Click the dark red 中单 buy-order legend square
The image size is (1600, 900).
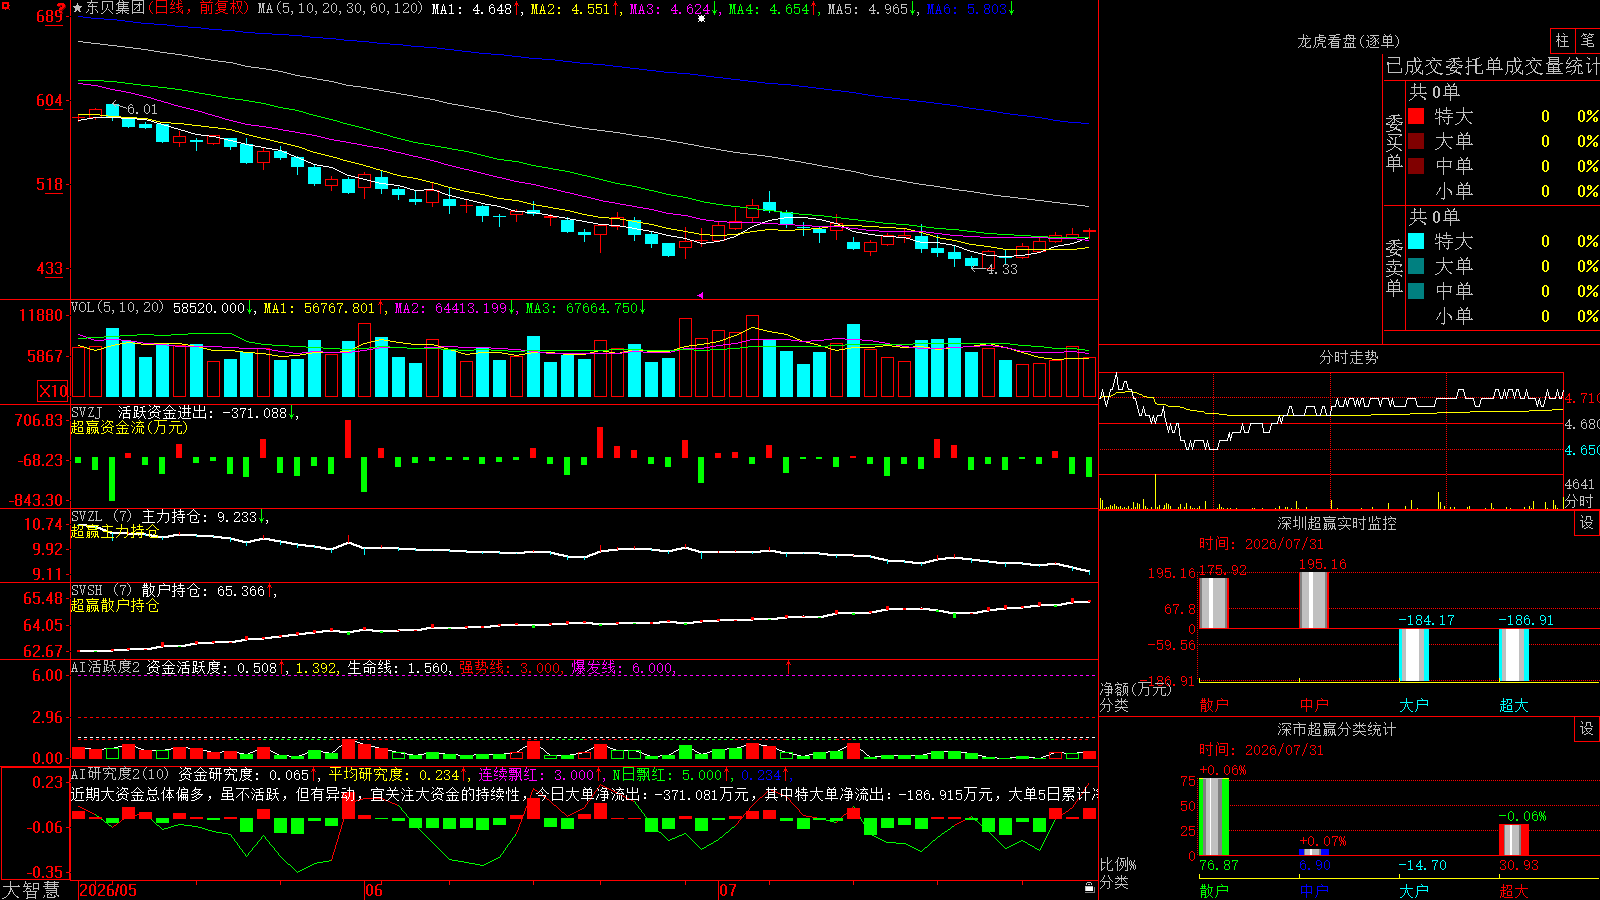(1416, 166)
